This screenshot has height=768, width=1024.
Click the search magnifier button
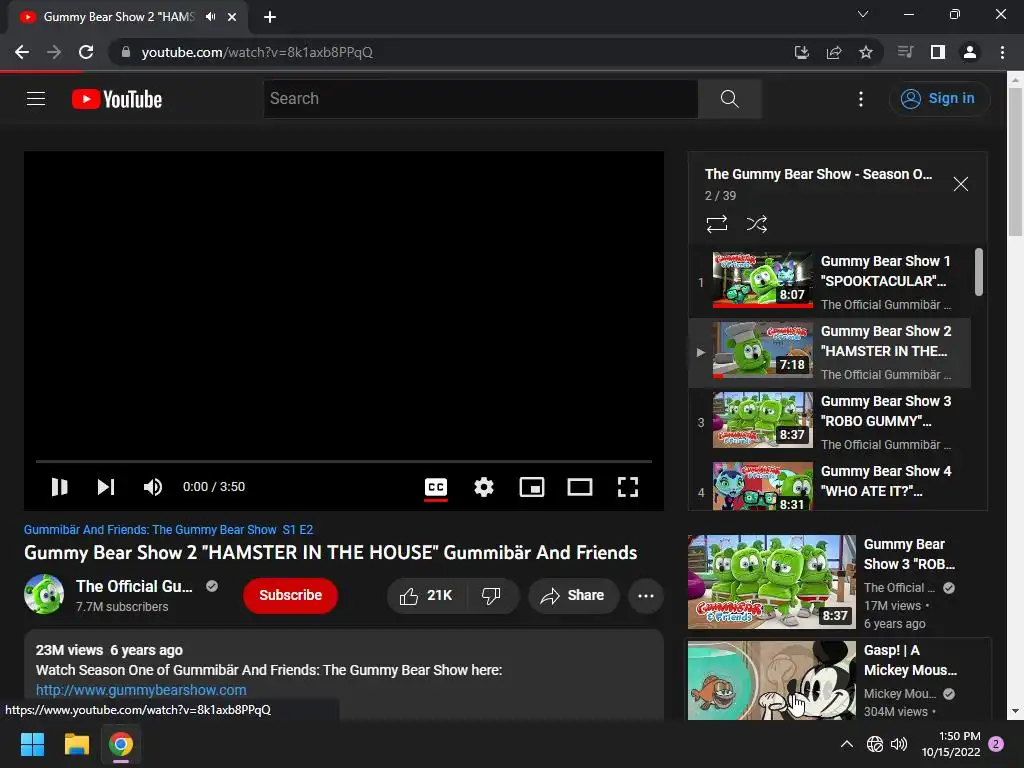click(729, 99)
